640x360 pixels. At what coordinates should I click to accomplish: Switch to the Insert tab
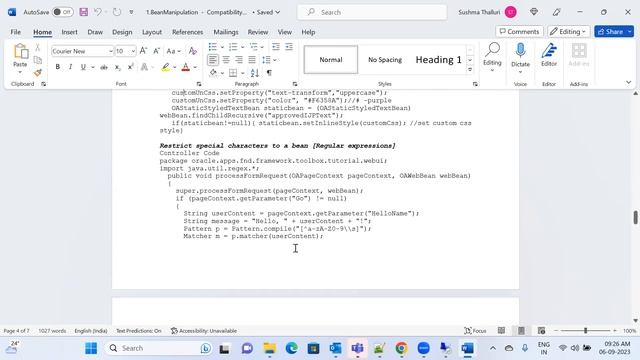[x=69, y=32]
